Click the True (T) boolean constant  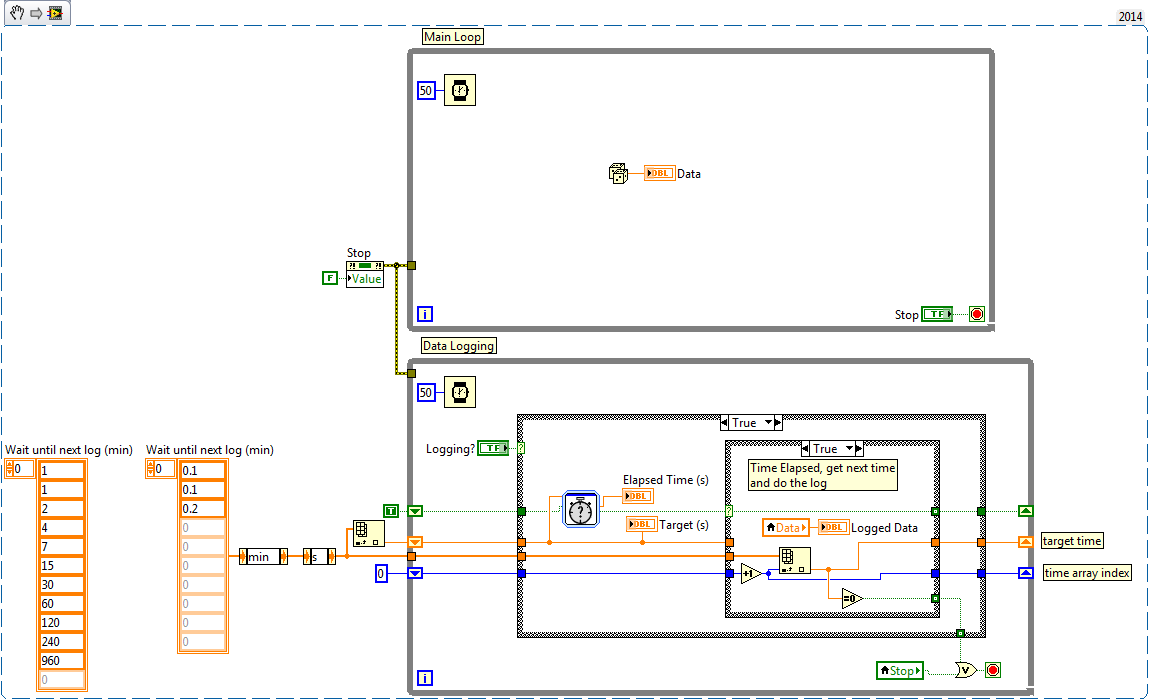391,511
